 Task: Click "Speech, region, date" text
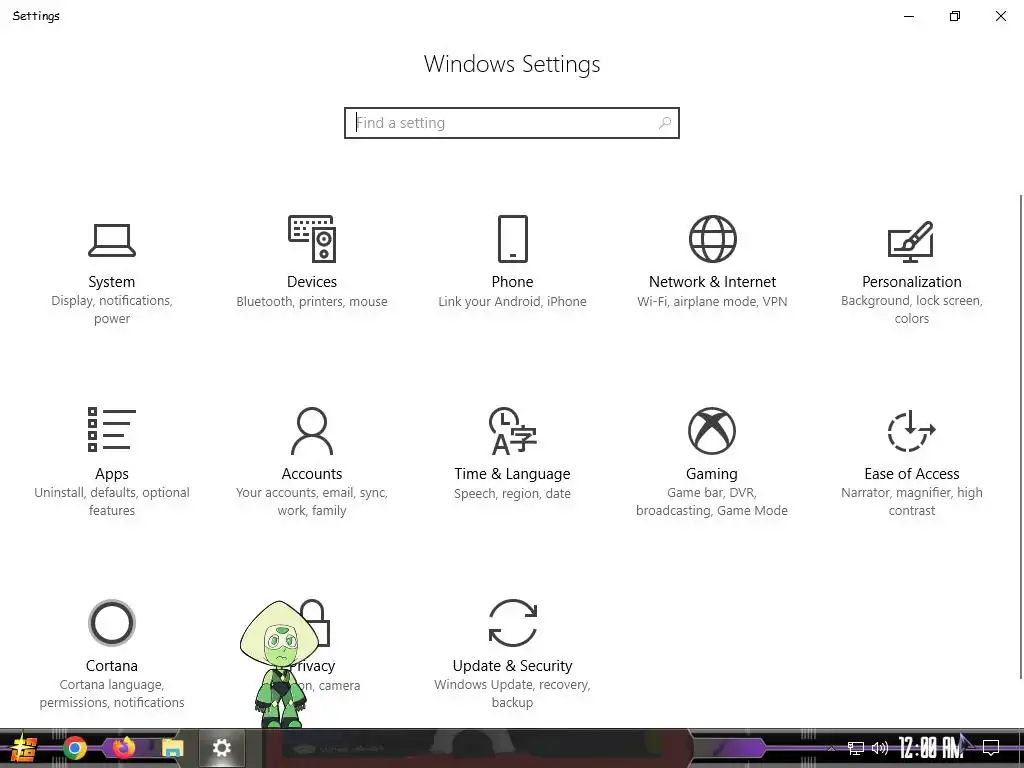(513, 494)
